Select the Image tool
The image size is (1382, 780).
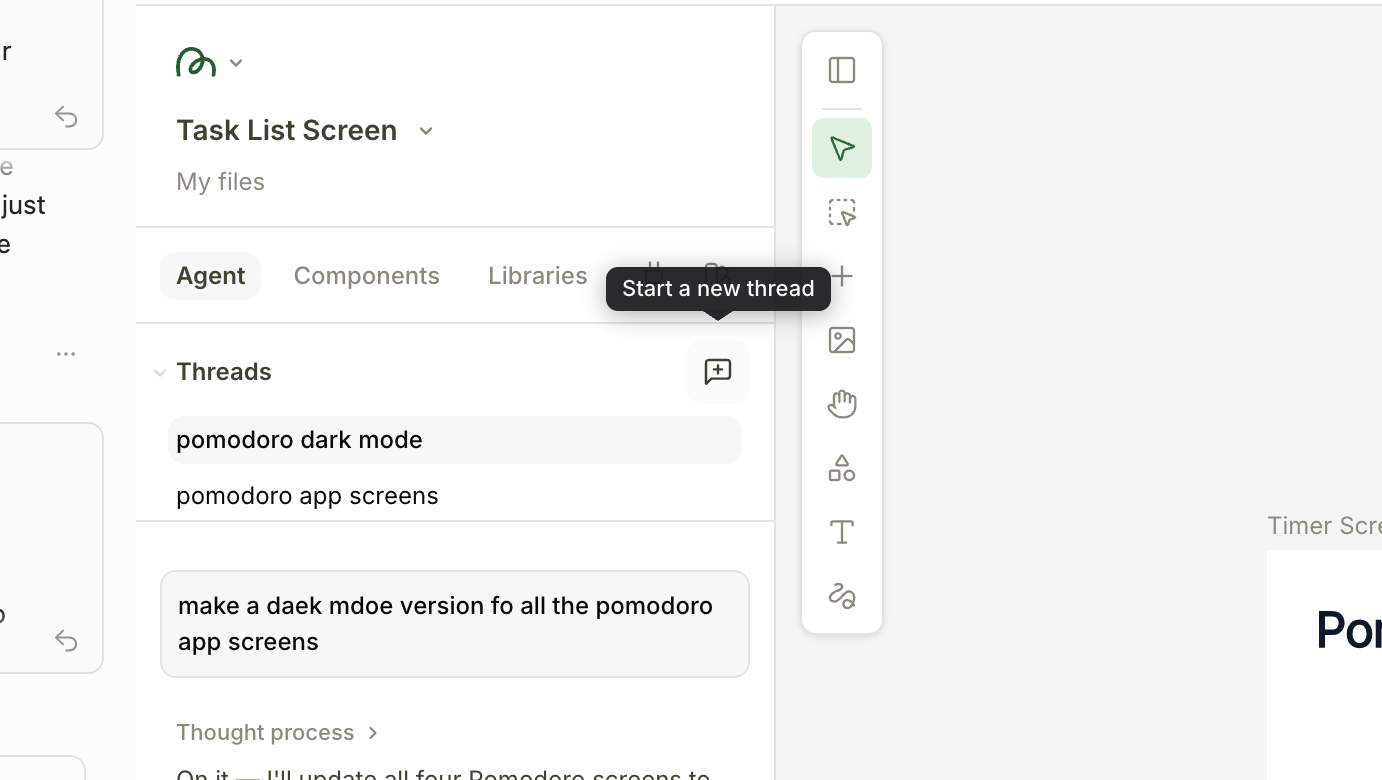[x=842, y=340]
